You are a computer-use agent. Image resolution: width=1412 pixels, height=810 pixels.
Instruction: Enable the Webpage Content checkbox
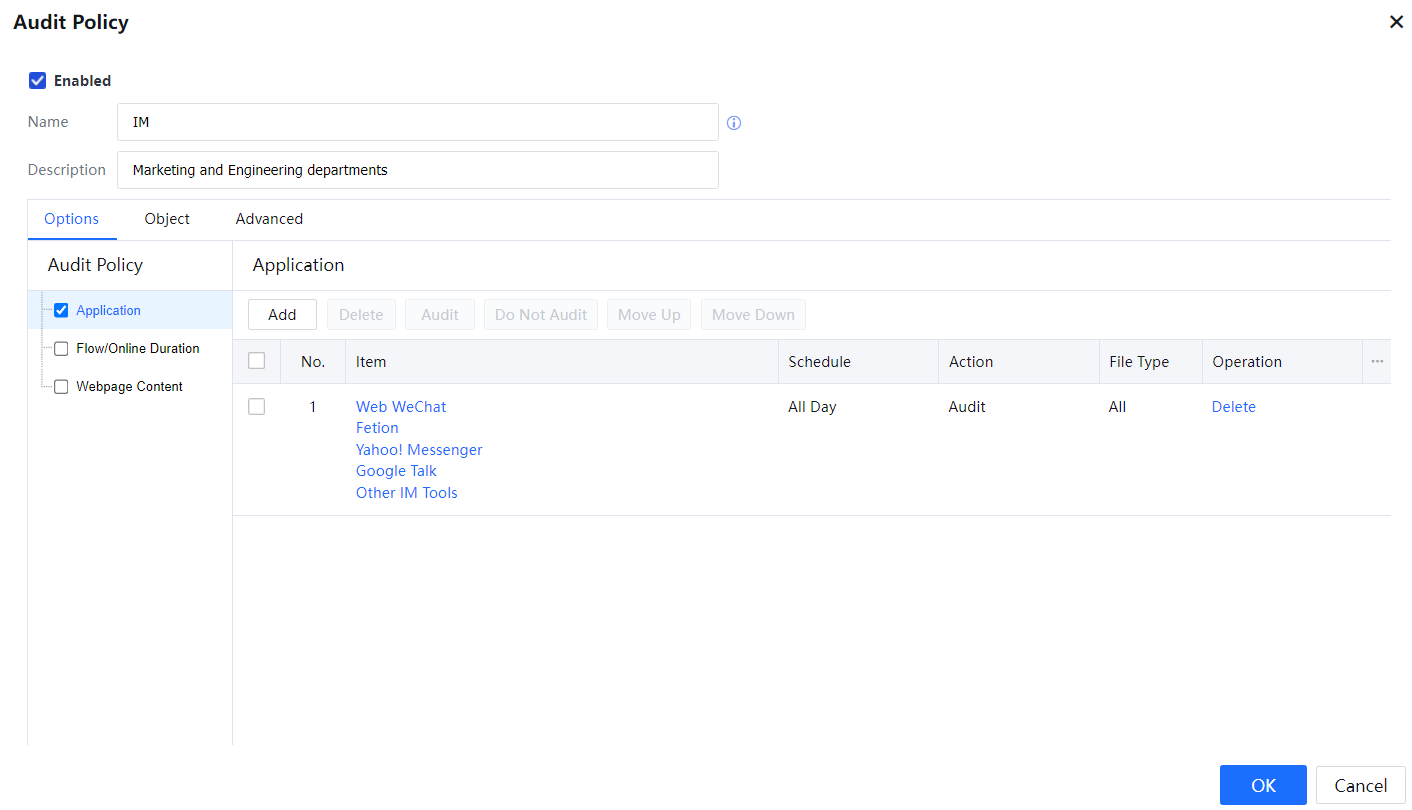click(x=61, y=387)
